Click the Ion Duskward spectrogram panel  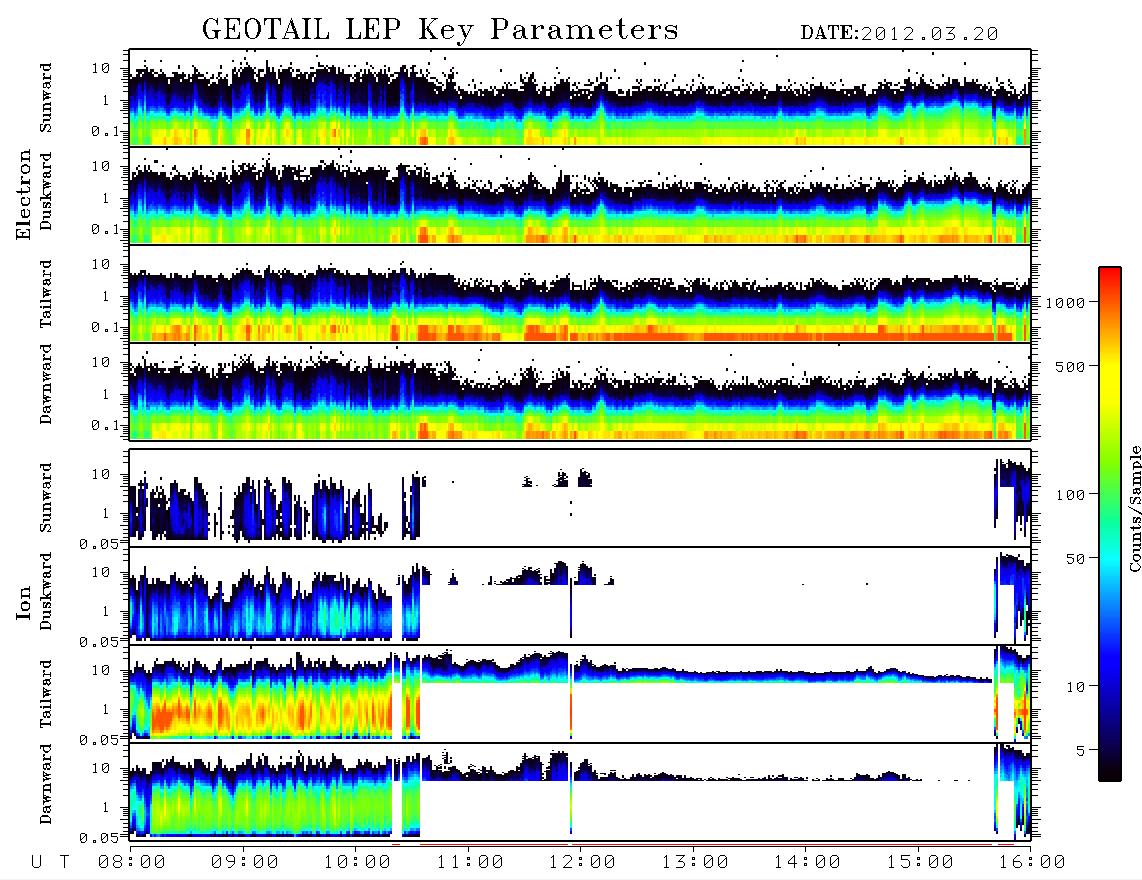coord(580,596)
